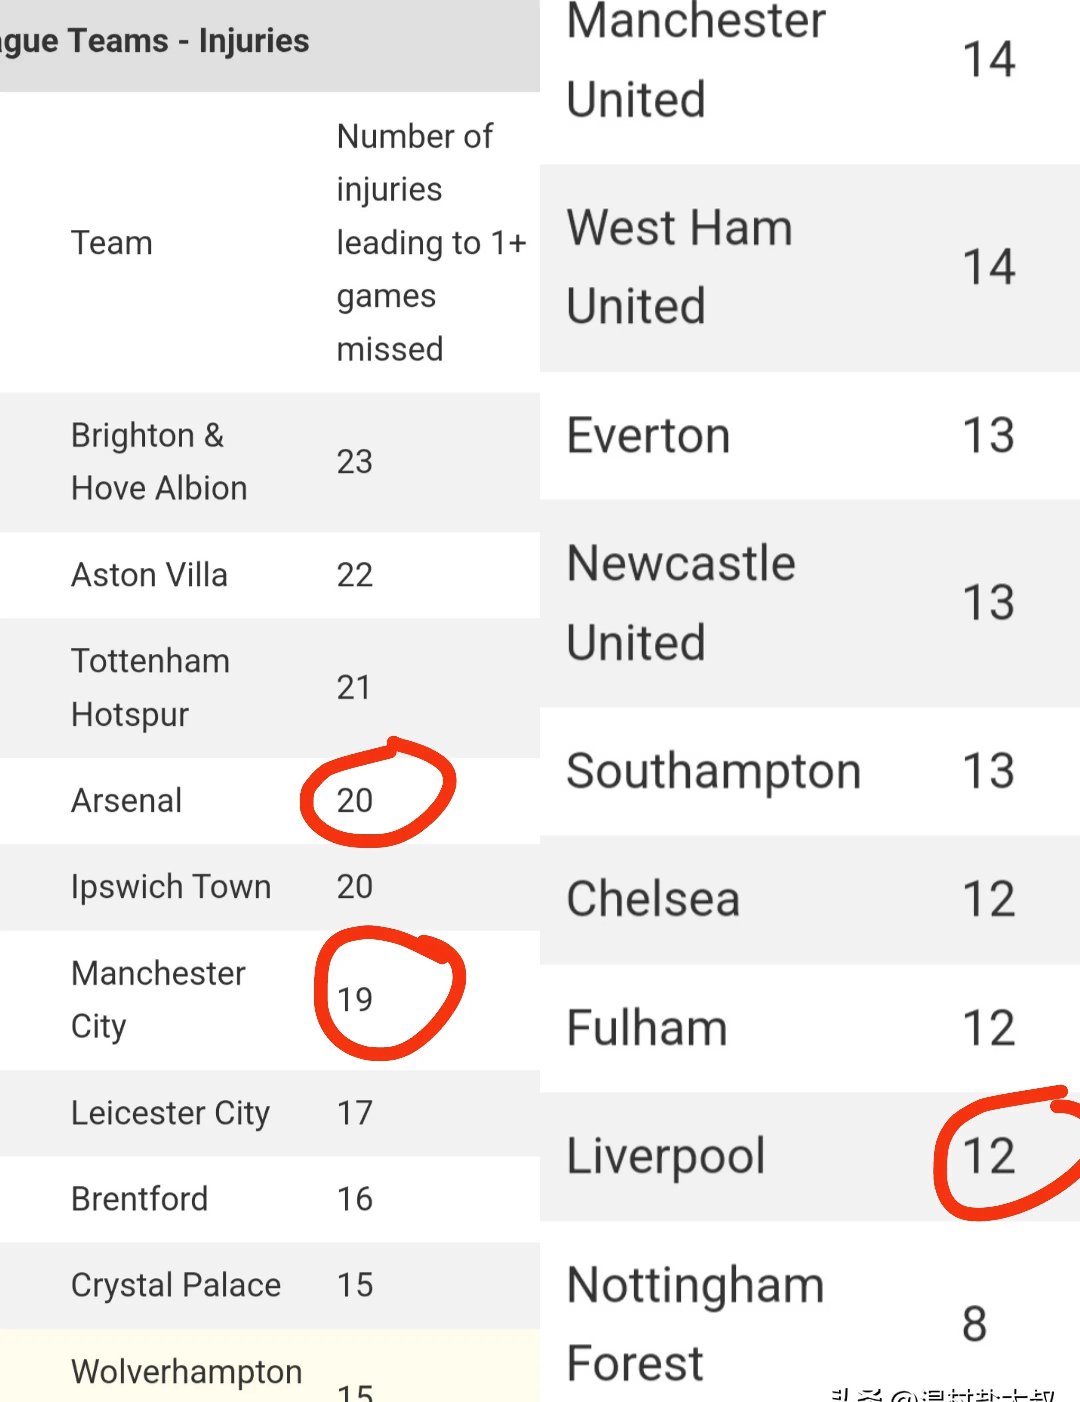The image size is (1080, 1402).
Task: Click the Fulham team name
Action: pyautogui.click(x=646, y=1028)
